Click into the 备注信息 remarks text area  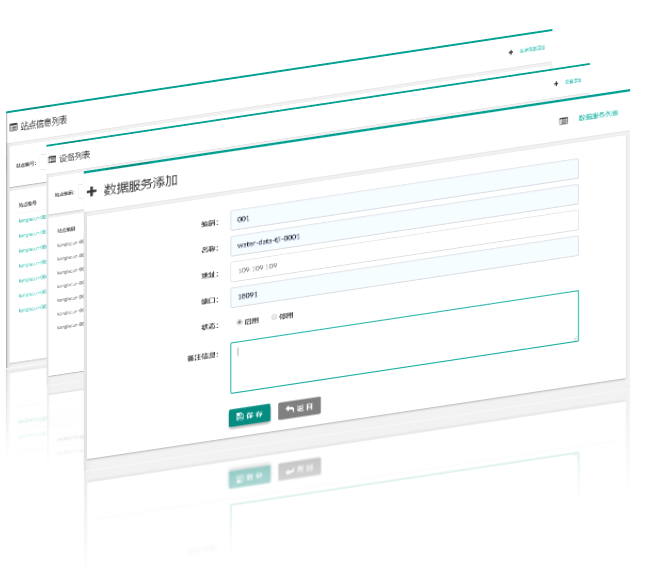pyautogui.click(x=404, y=342)
